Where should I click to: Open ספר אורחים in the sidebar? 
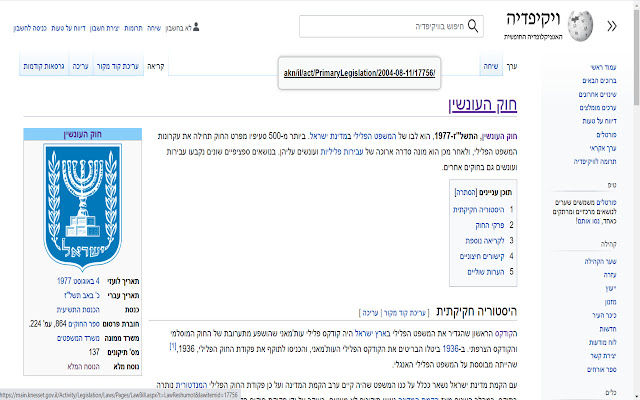602,369
